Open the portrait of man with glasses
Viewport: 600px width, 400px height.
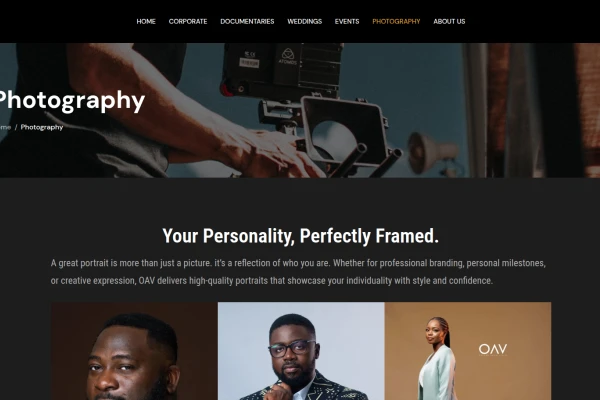click(301, 351)
